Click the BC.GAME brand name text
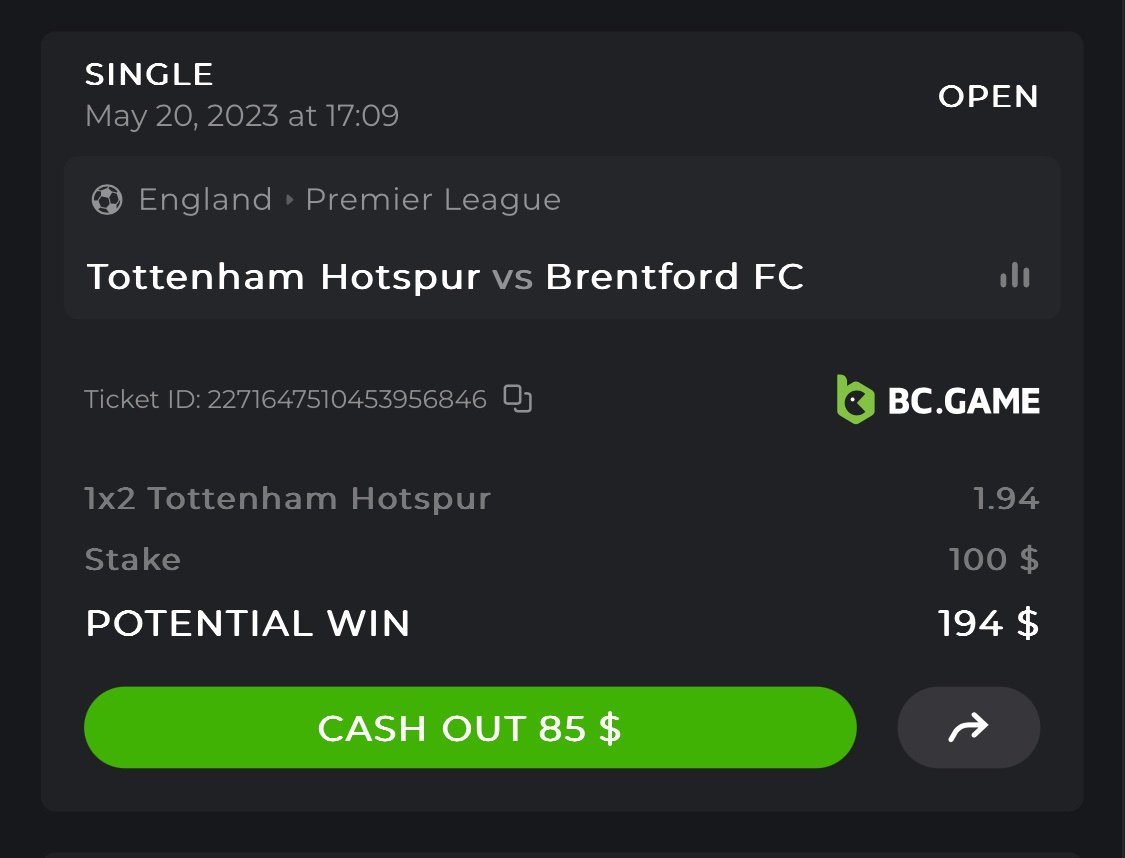The image size is (1125, 858). [964, 401]
